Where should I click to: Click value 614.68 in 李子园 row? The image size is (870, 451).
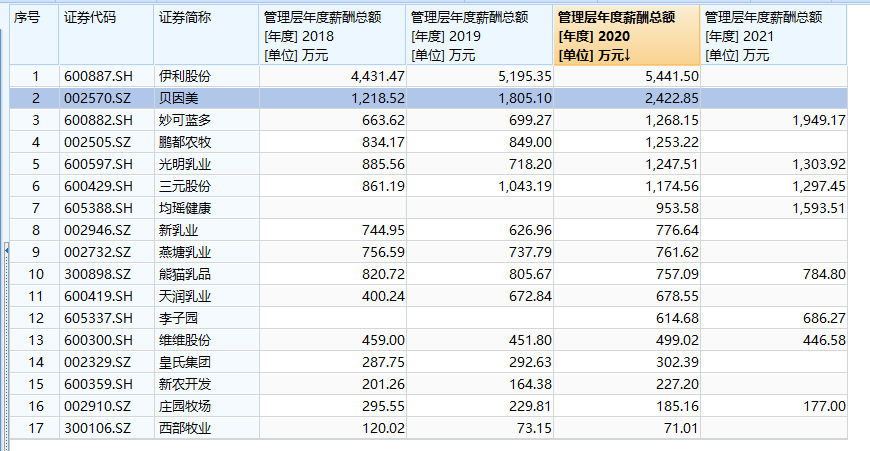click(x=677, y=318)
